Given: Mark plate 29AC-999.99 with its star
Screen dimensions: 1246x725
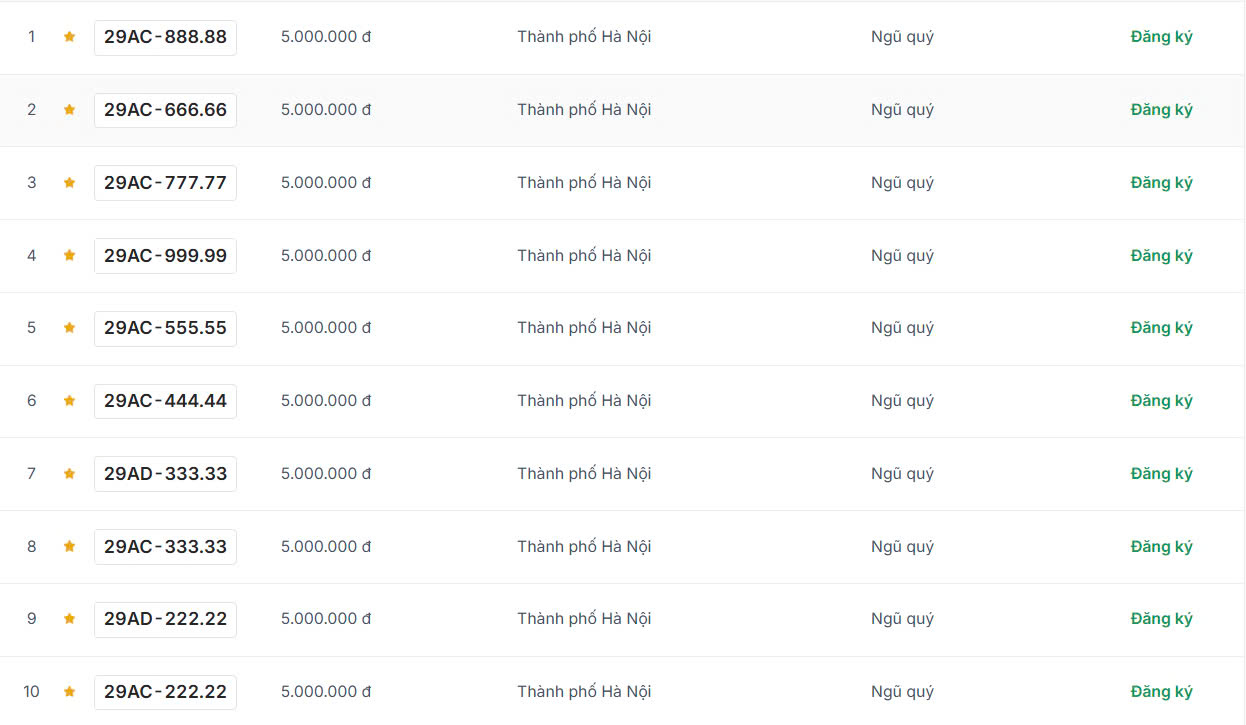Looking at the screenshot, I should tap(69, 256).
